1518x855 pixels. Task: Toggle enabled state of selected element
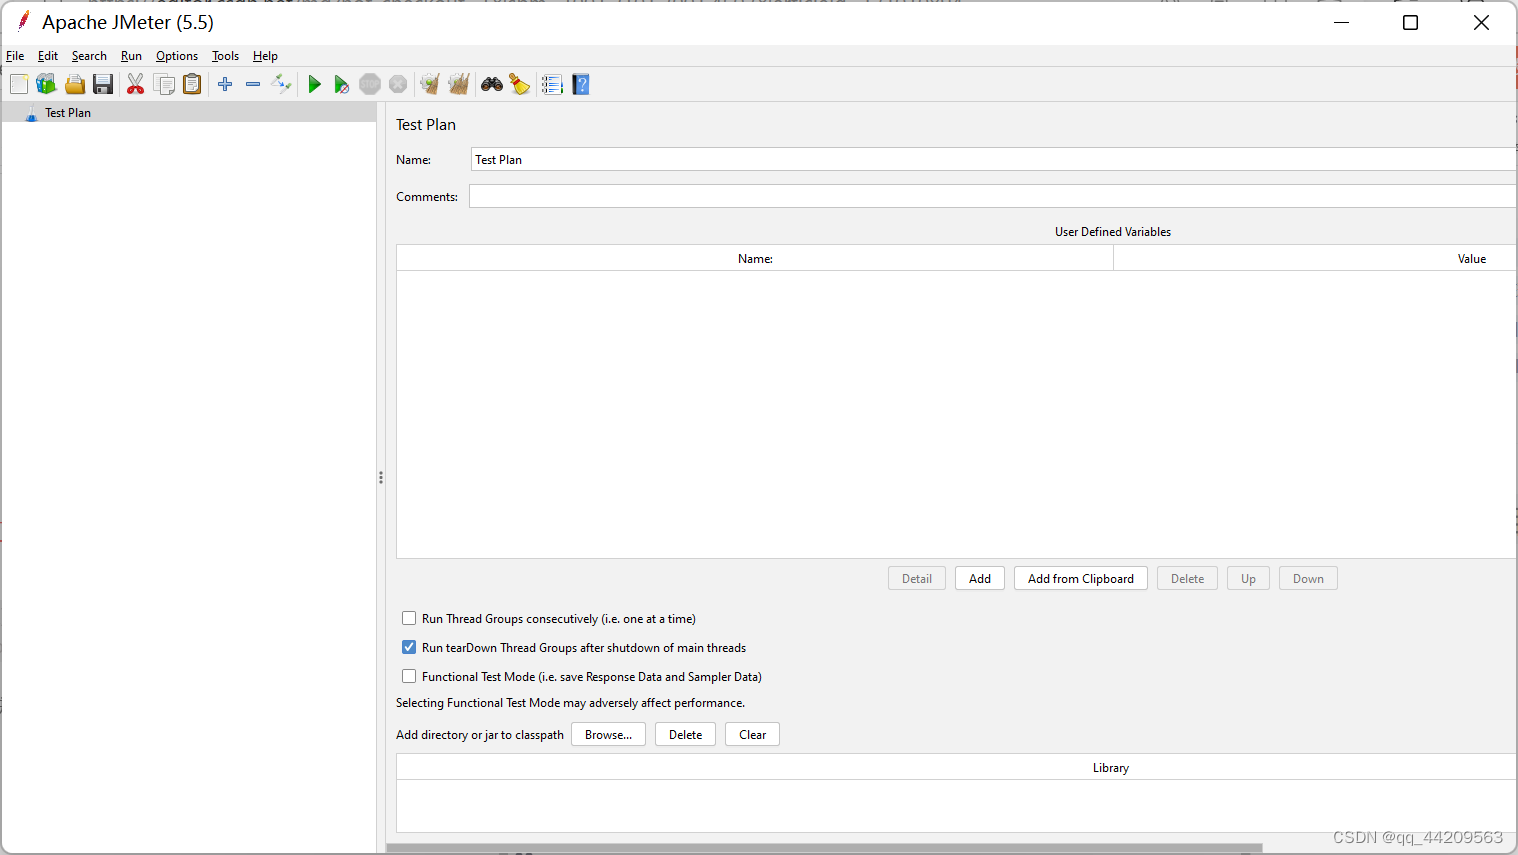coord(281,85)
